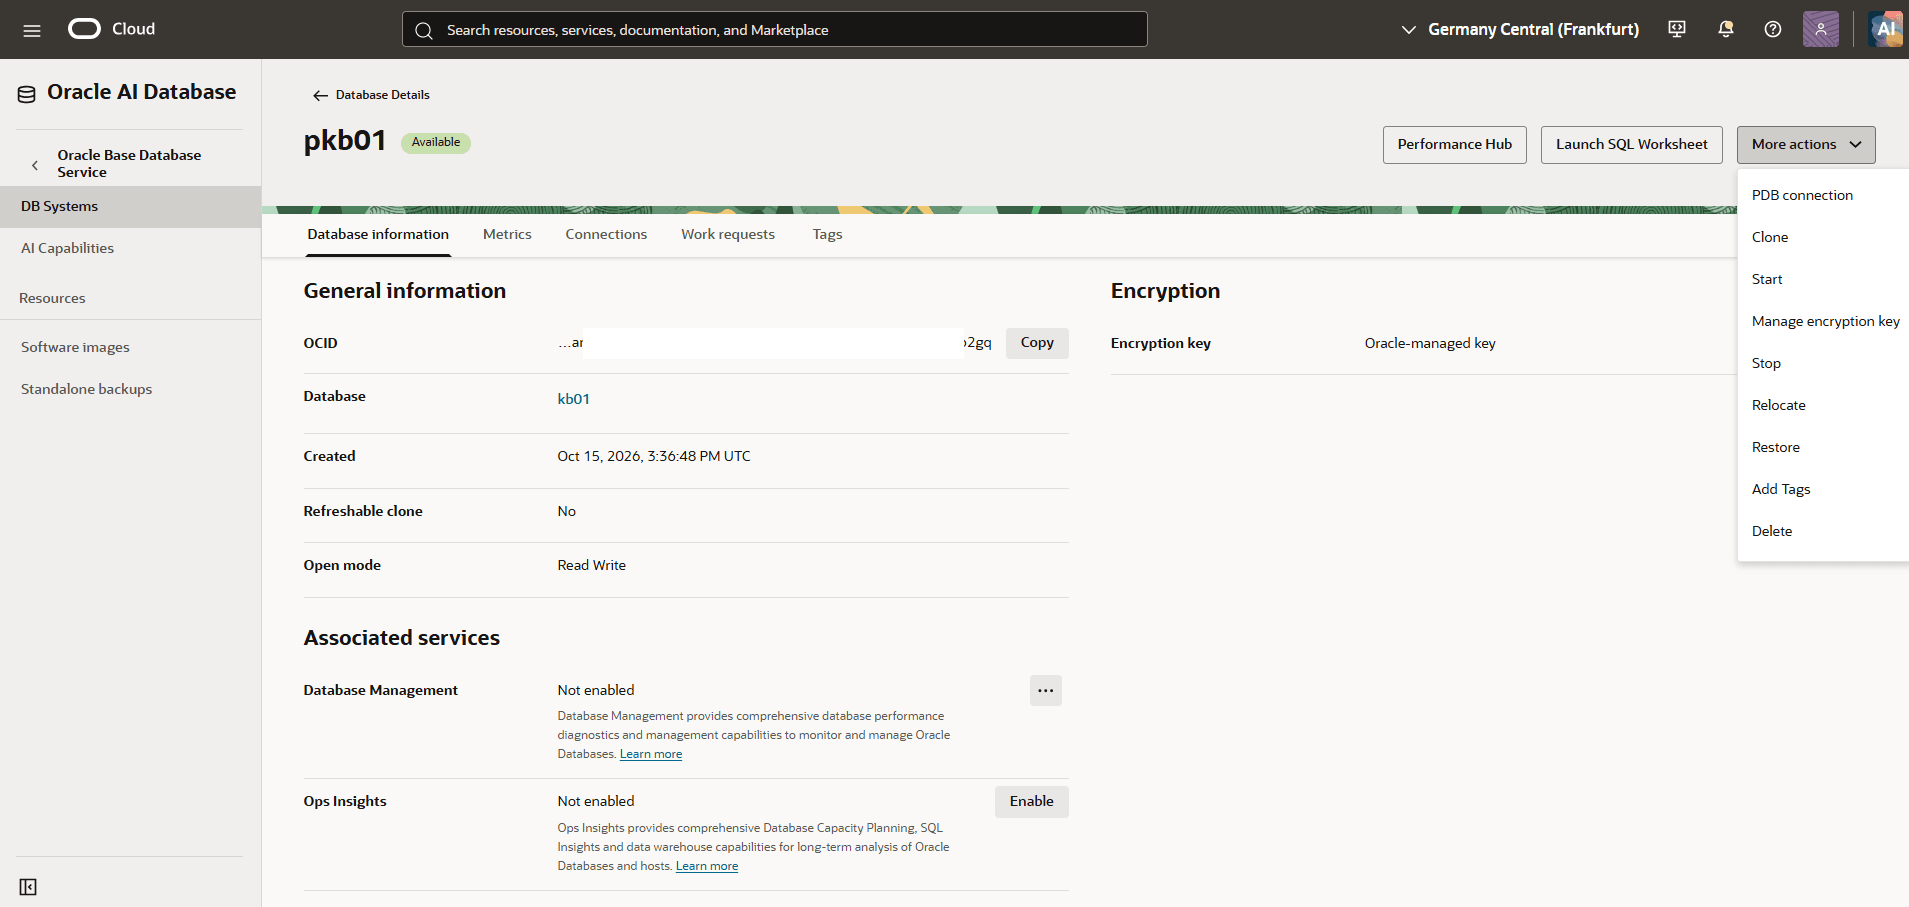
Task: Click the Created date value
Action: [654, 456]
